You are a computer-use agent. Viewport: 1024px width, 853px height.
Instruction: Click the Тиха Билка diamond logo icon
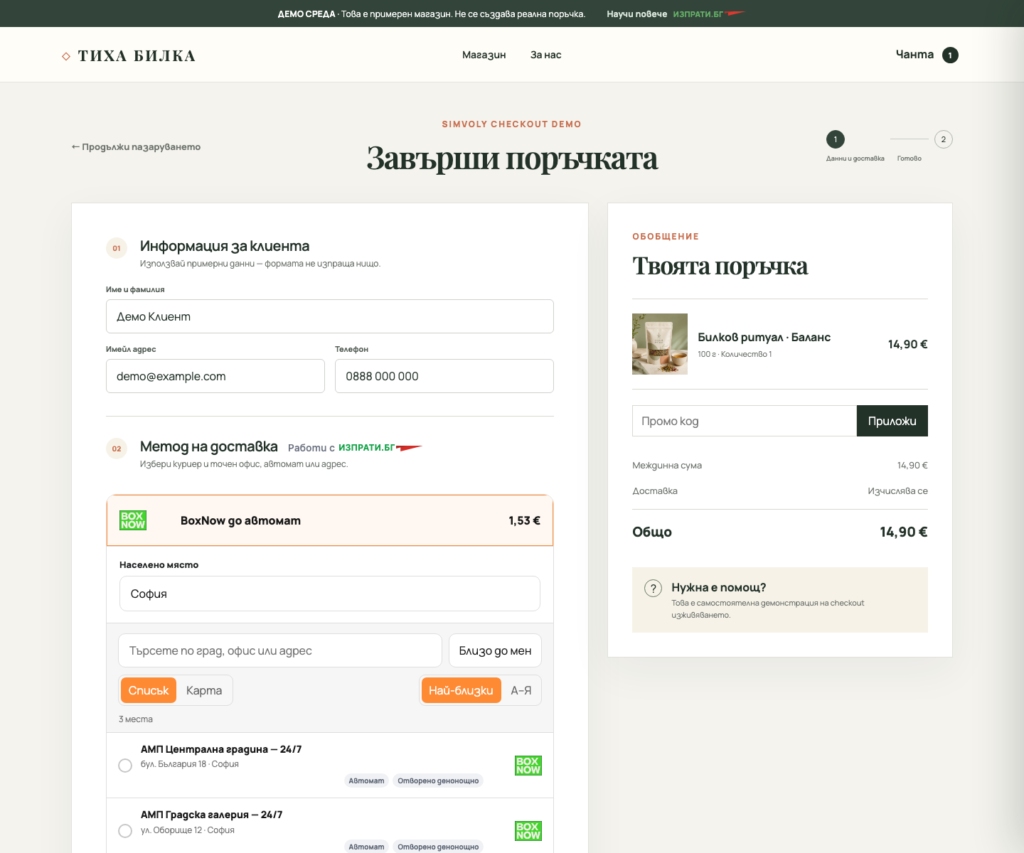[x=66, y=56]
